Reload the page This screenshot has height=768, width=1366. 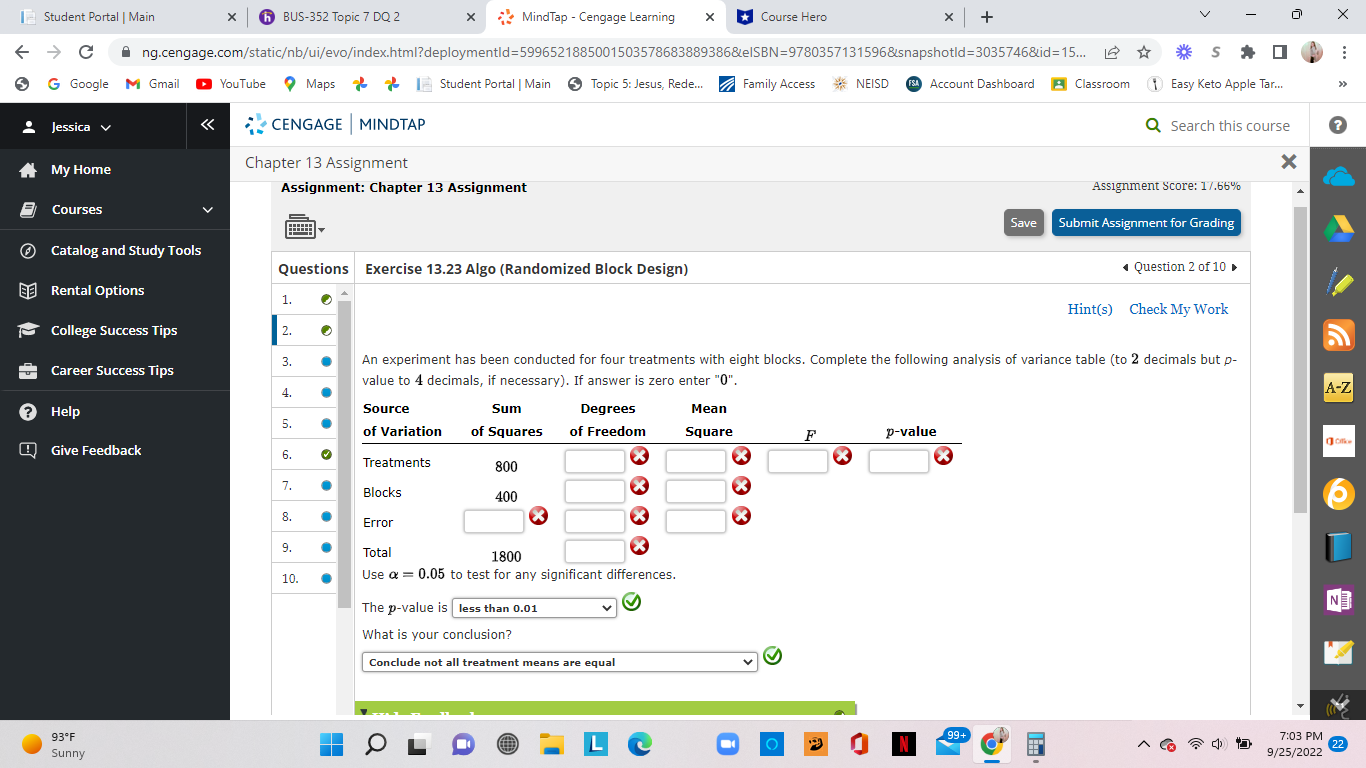tap(86, 52)
